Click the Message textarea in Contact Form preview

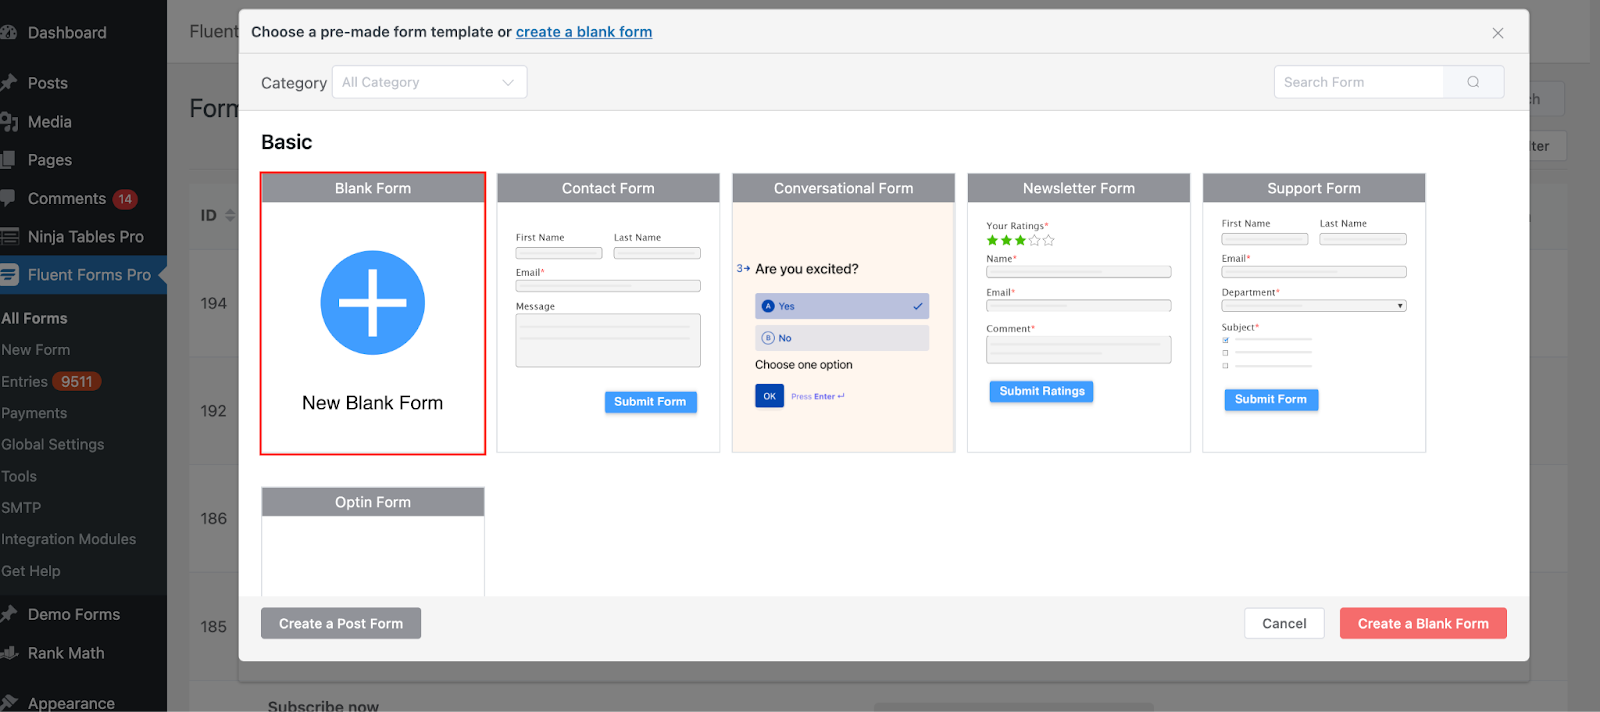click(x=608, y=340)
